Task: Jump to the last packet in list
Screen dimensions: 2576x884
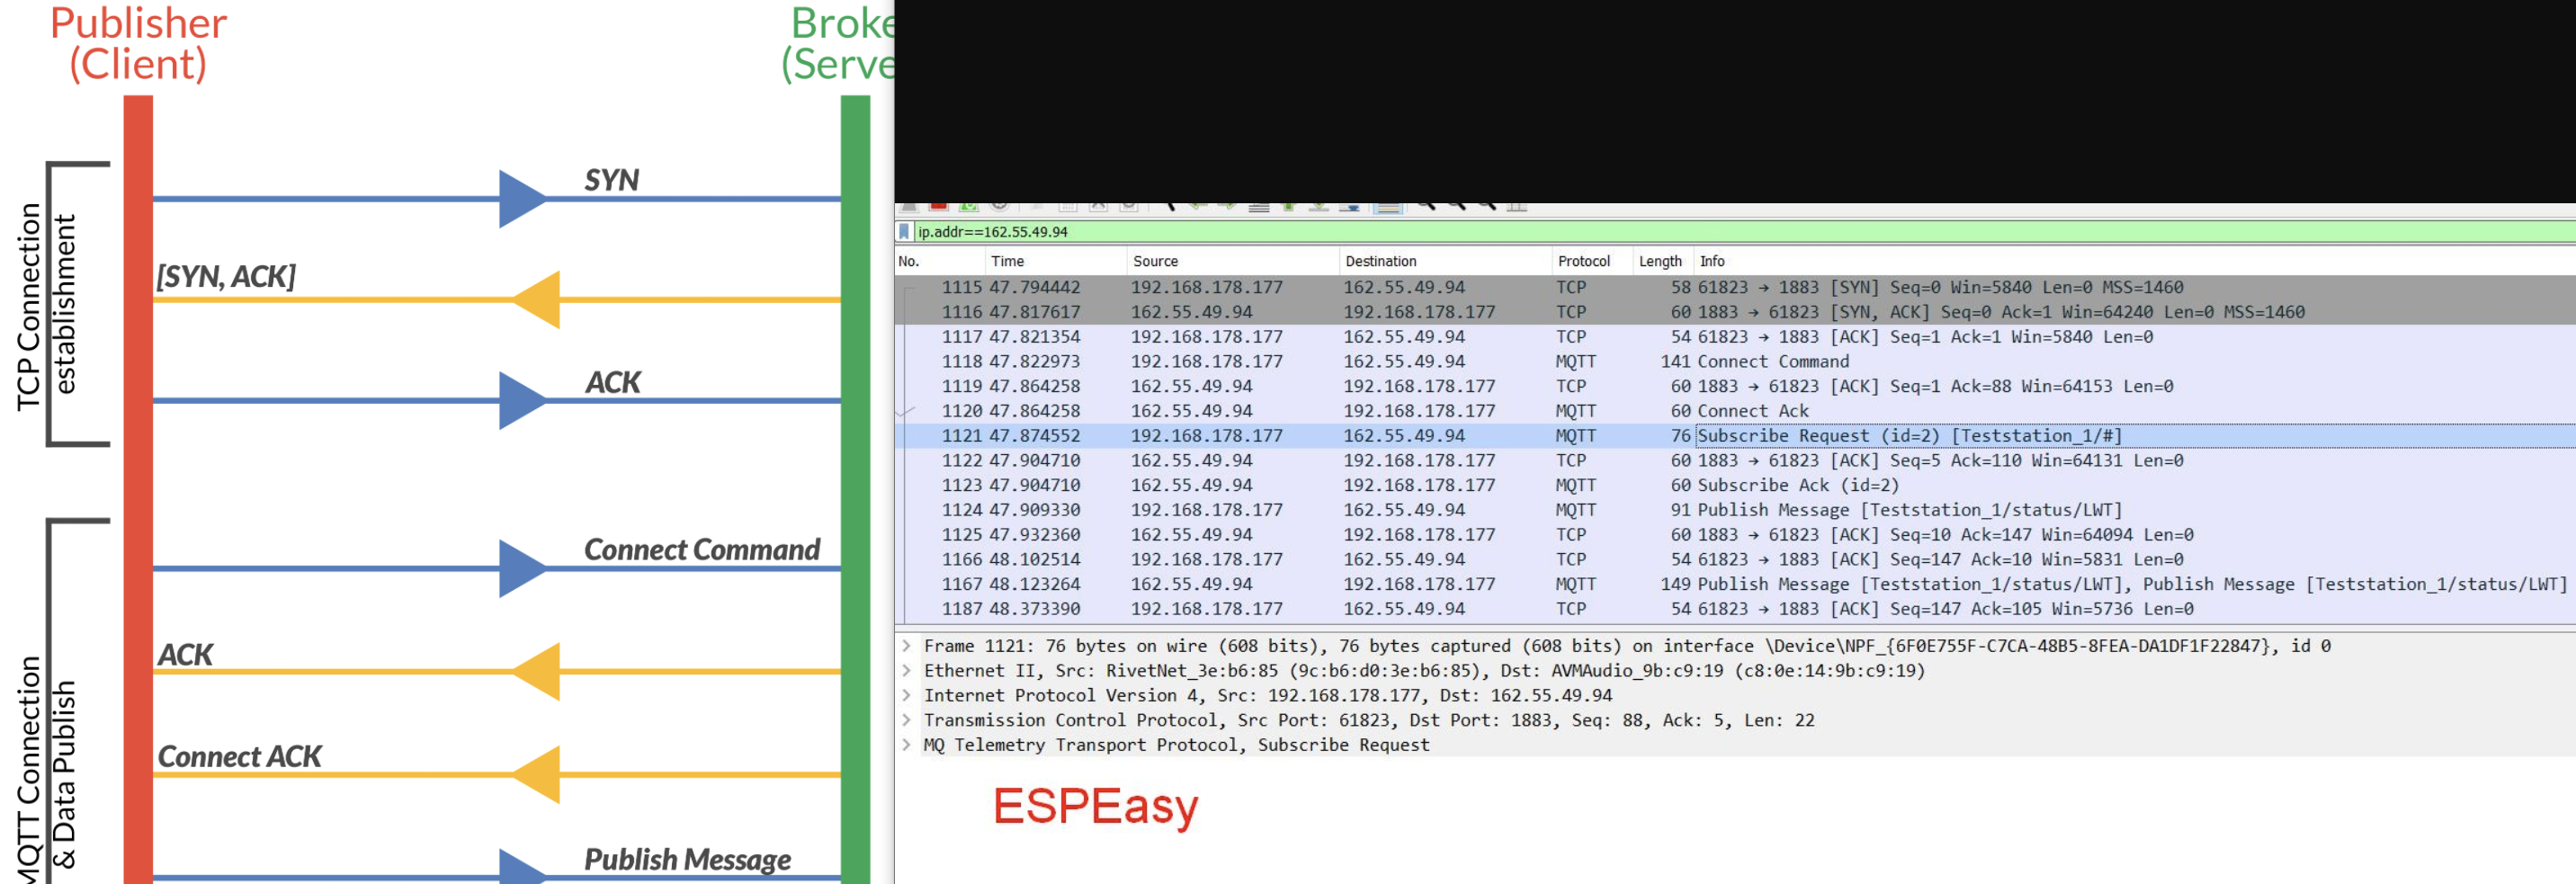Action: tap(1318, 207)
